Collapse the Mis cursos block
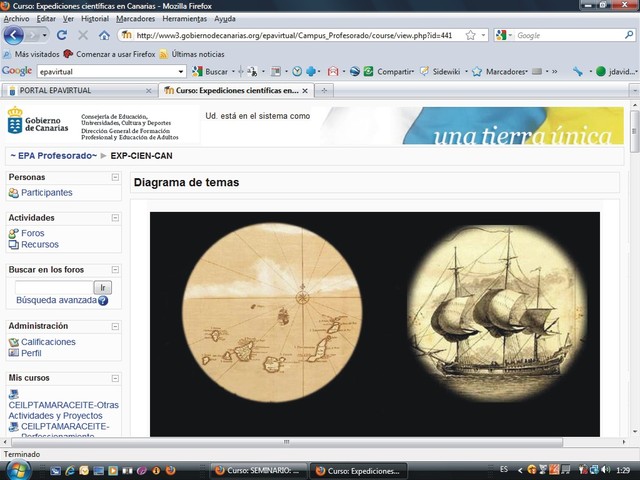 point(115,378)
